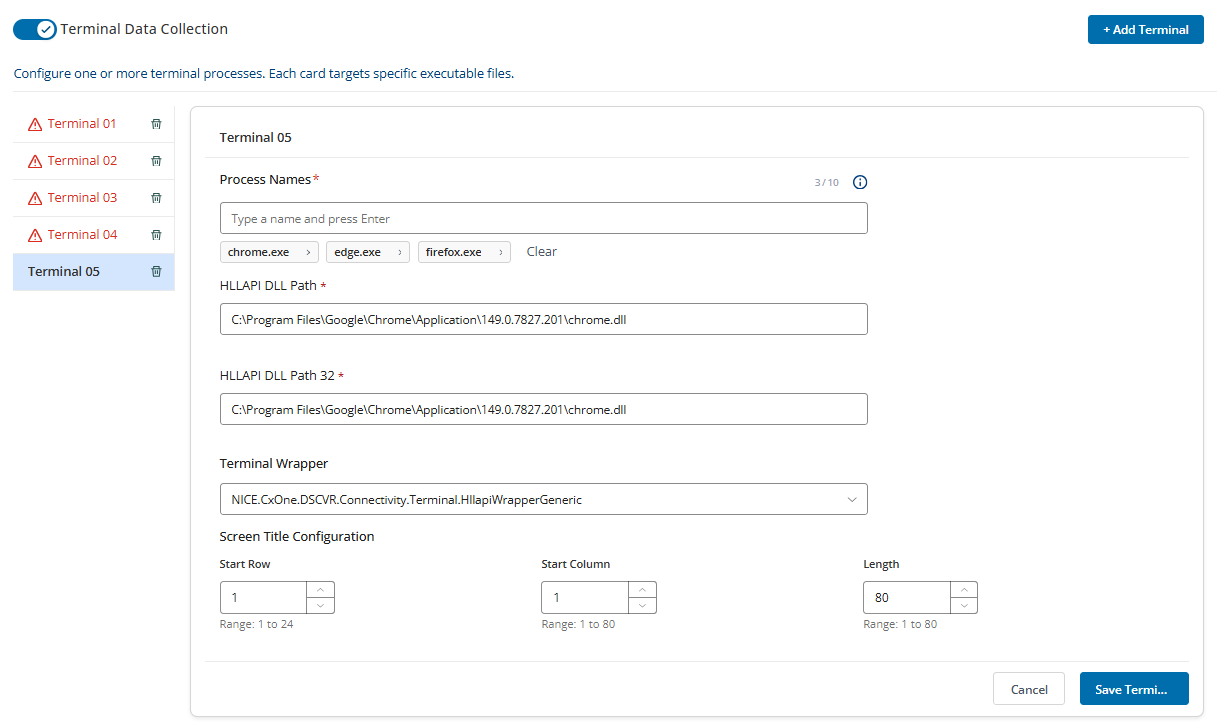Click the 3/10 process count text
Screen dimensions: 1217x726
pos(827,183)
